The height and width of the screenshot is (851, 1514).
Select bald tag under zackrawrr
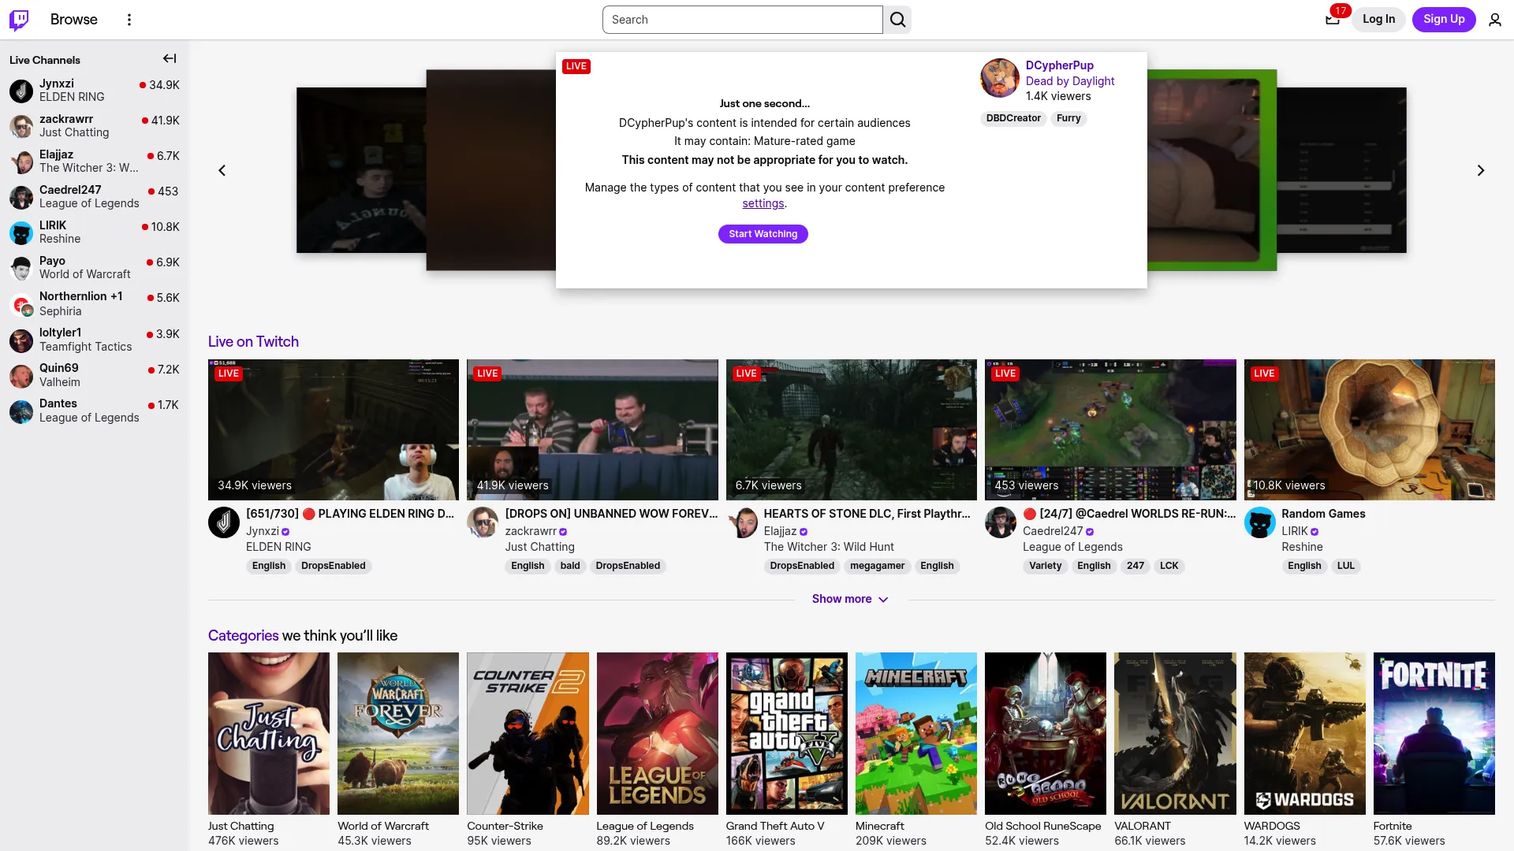pos(570,566)
